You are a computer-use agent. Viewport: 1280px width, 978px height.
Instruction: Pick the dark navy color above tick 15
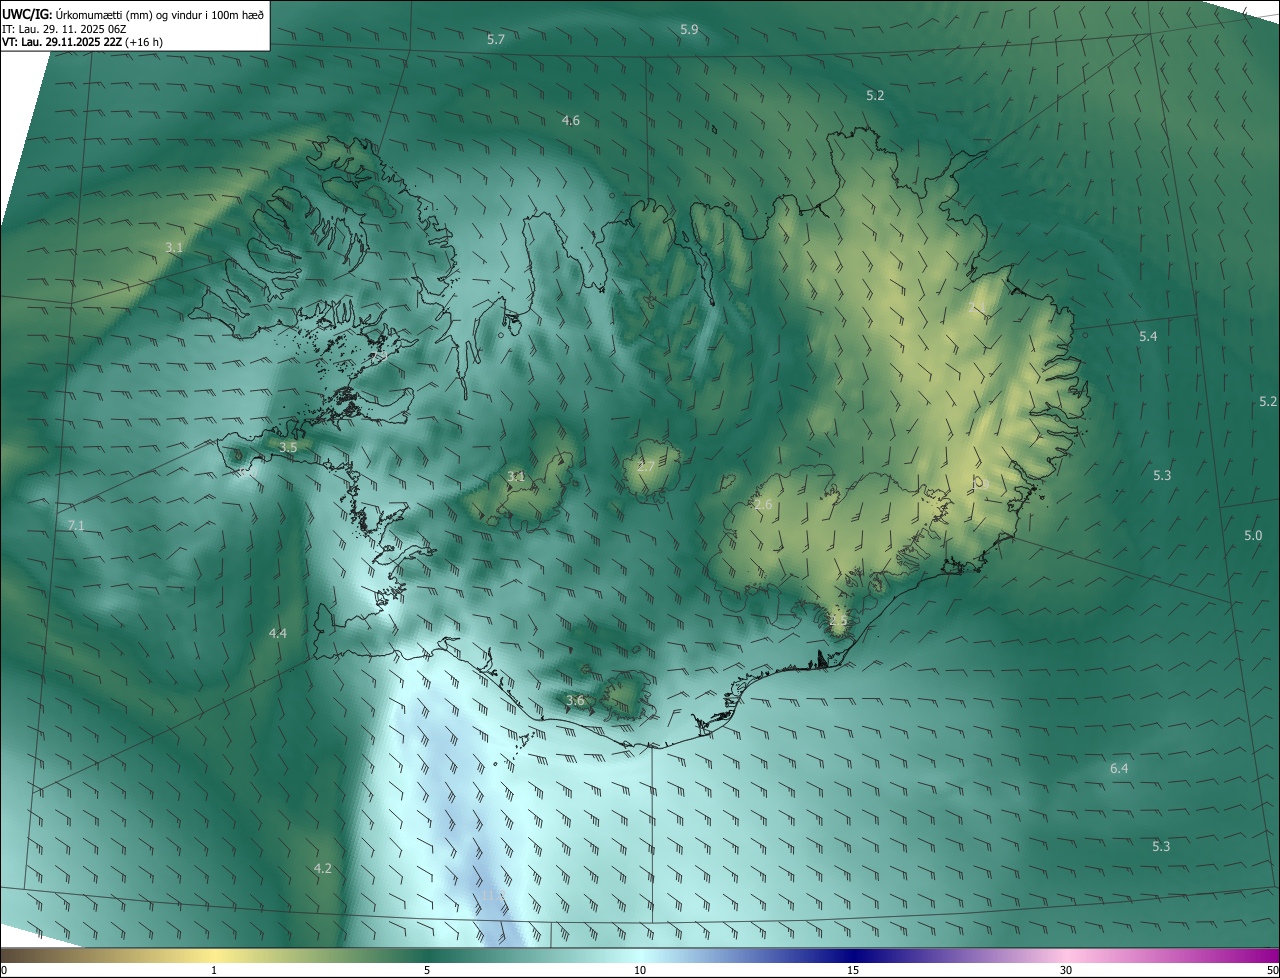tap(853, 955)
